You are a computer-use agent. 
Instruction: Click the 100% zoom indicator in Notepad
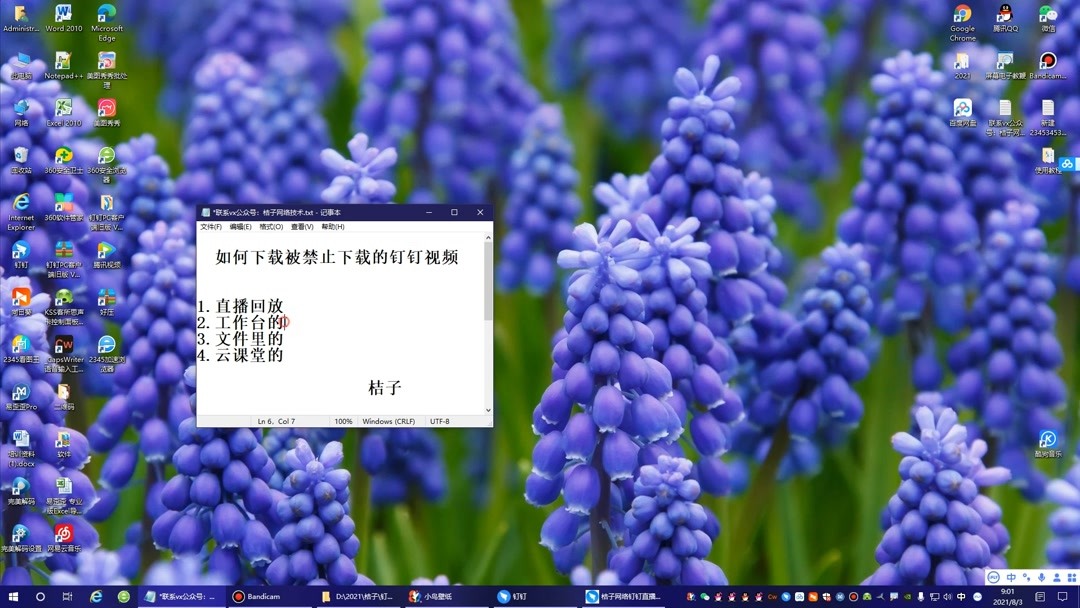[343, 421]
